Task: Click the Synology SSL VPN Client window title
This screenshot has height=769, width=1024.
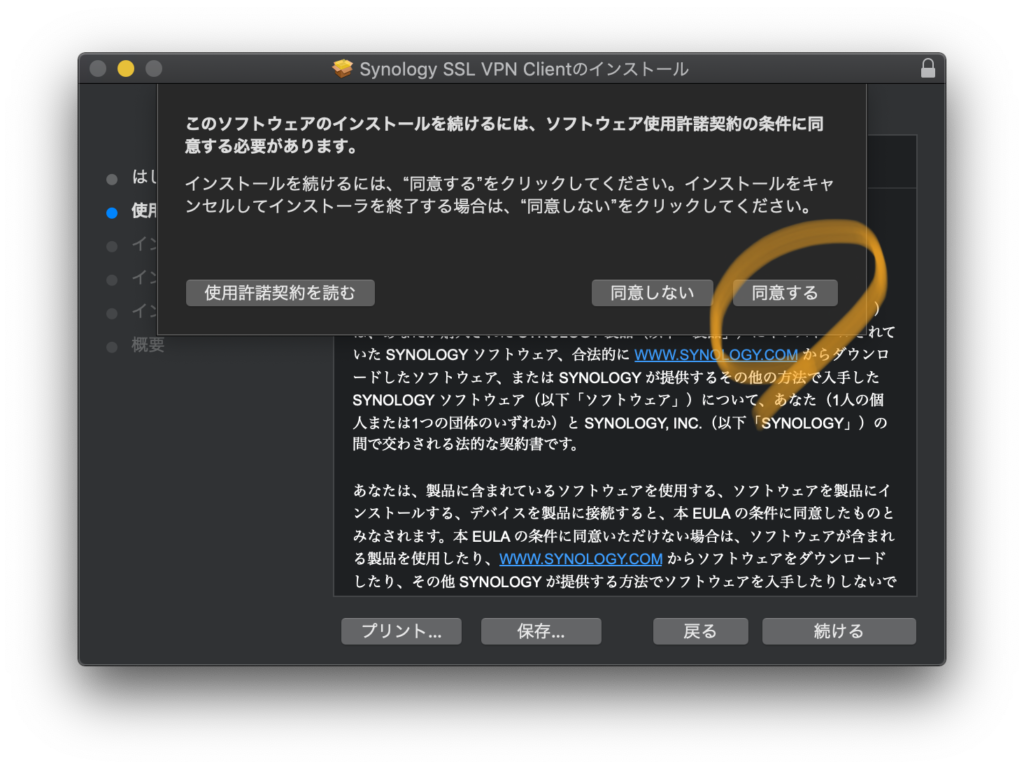Action: pyautogui.click(x=523, y=69)
